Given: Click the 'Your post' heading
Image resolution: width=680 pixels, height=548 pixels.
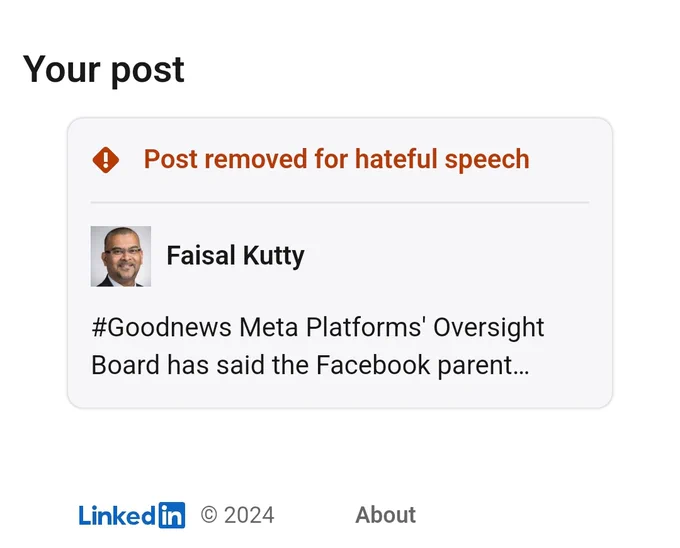Looking at the screenshot, I should 104,70.
